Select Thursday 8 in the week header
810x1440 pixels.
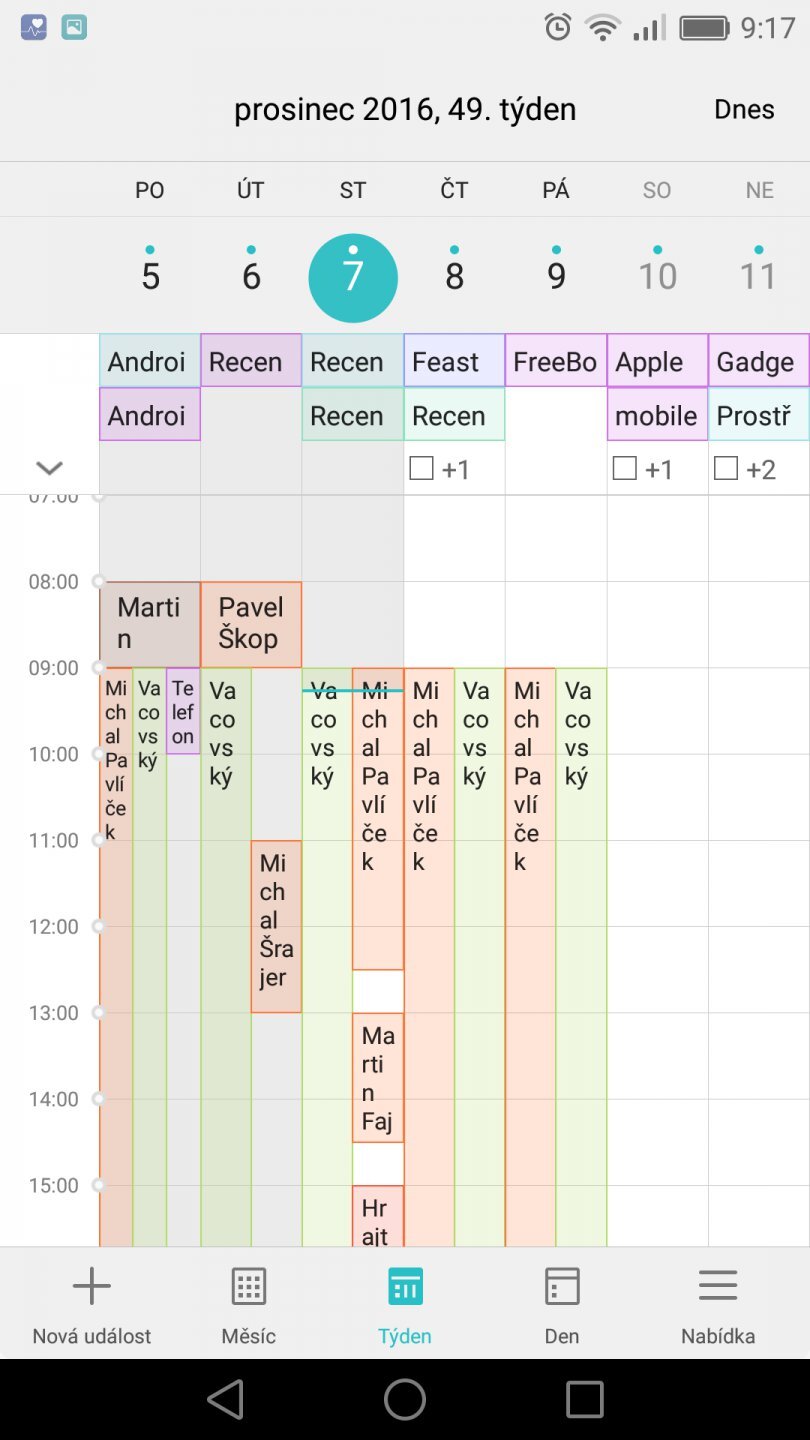pyautogui.click(x=455, y=275)
